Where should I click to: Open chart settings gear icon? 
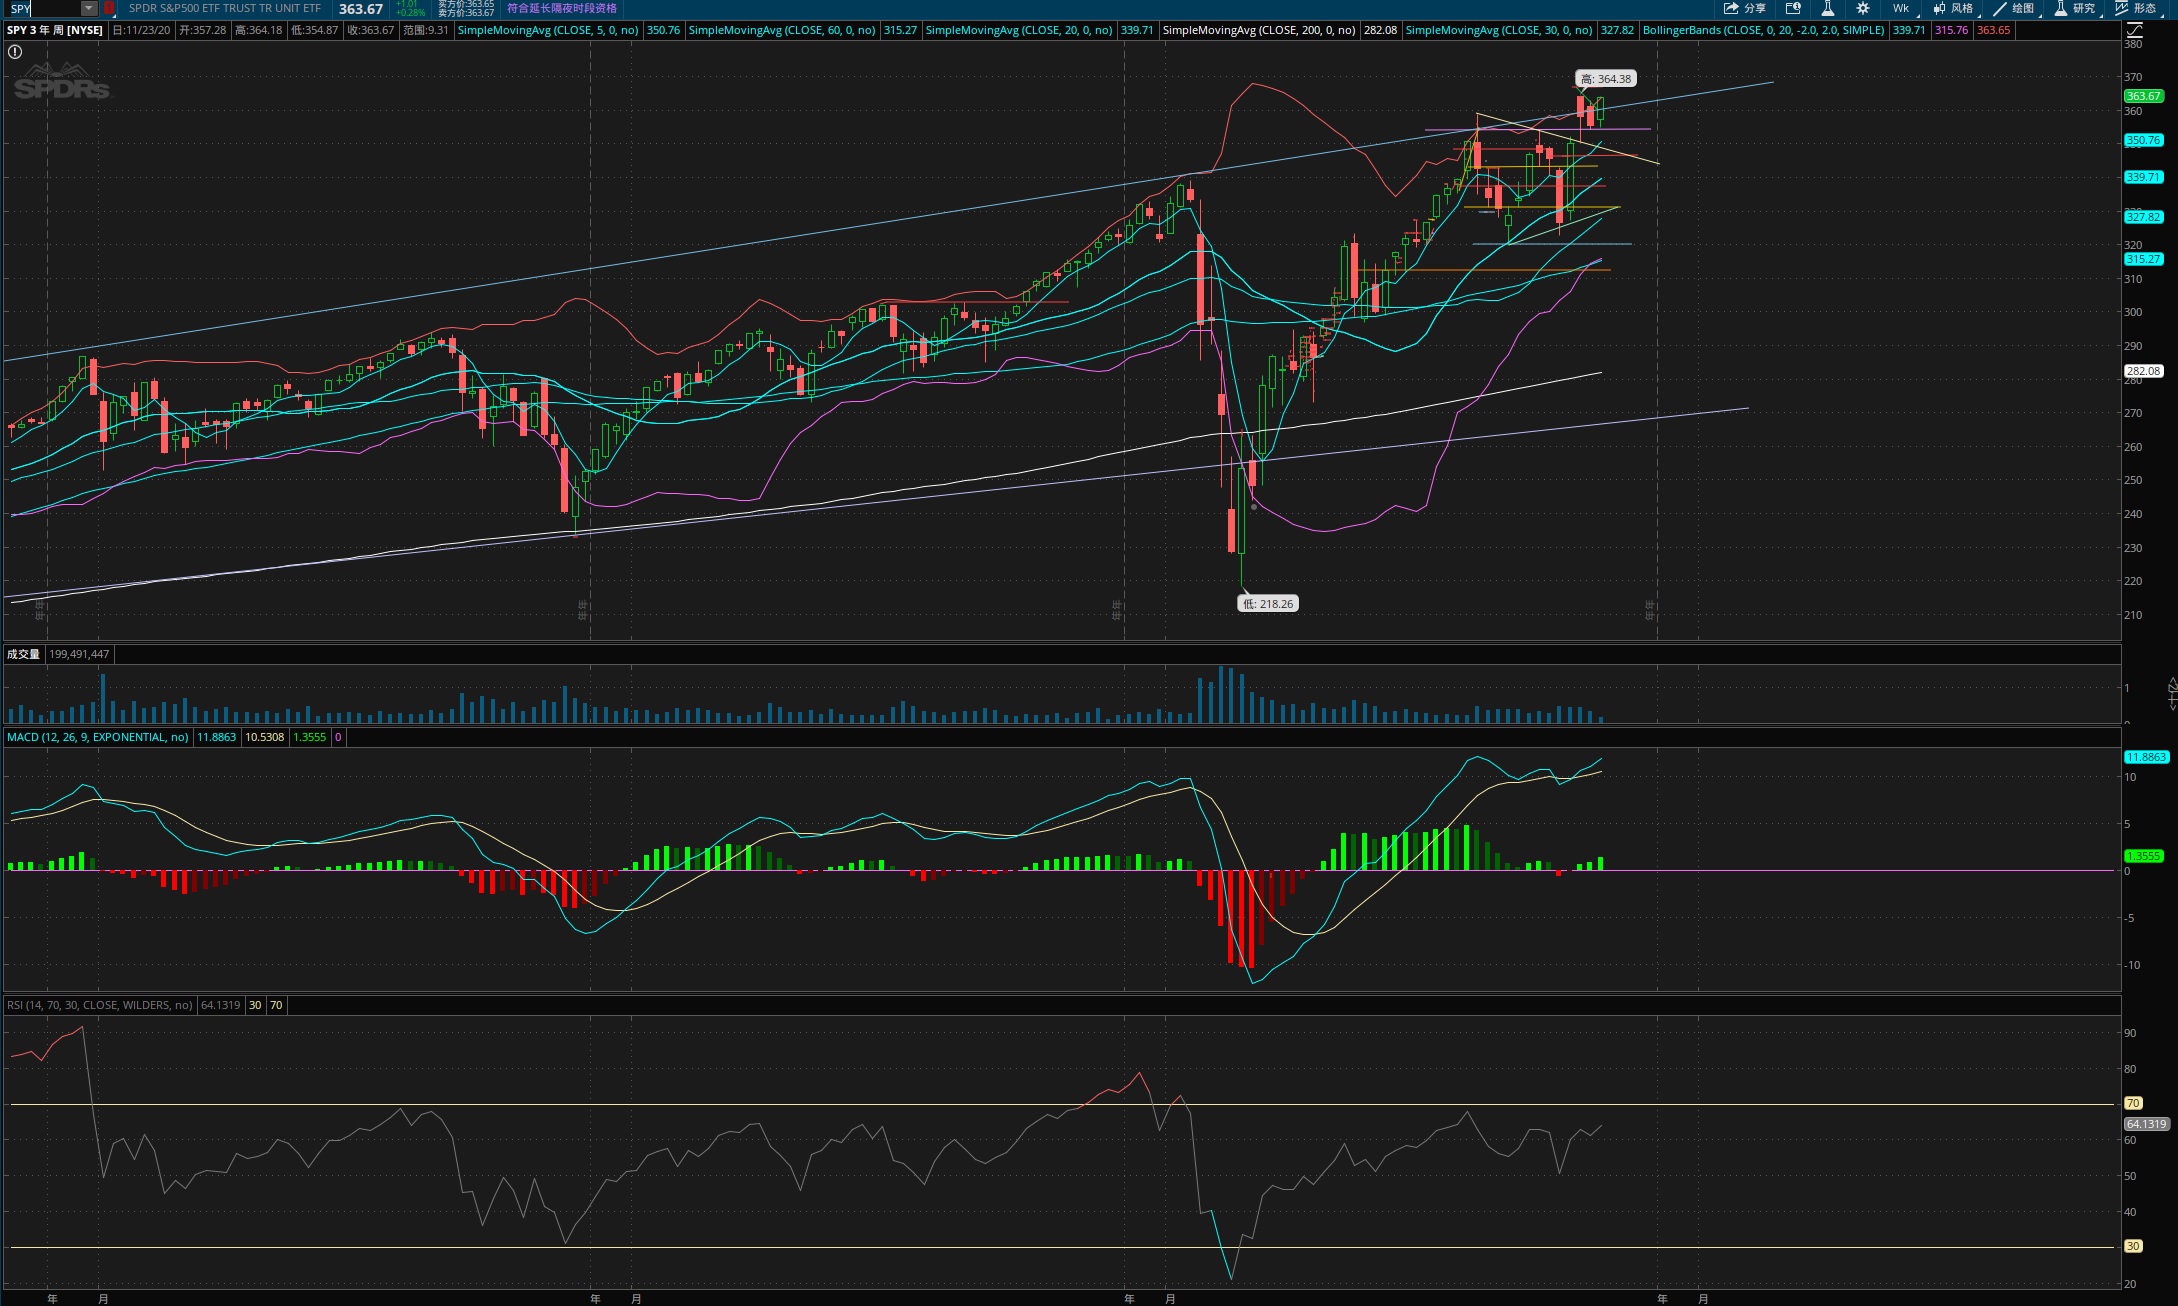[1862, 8]
